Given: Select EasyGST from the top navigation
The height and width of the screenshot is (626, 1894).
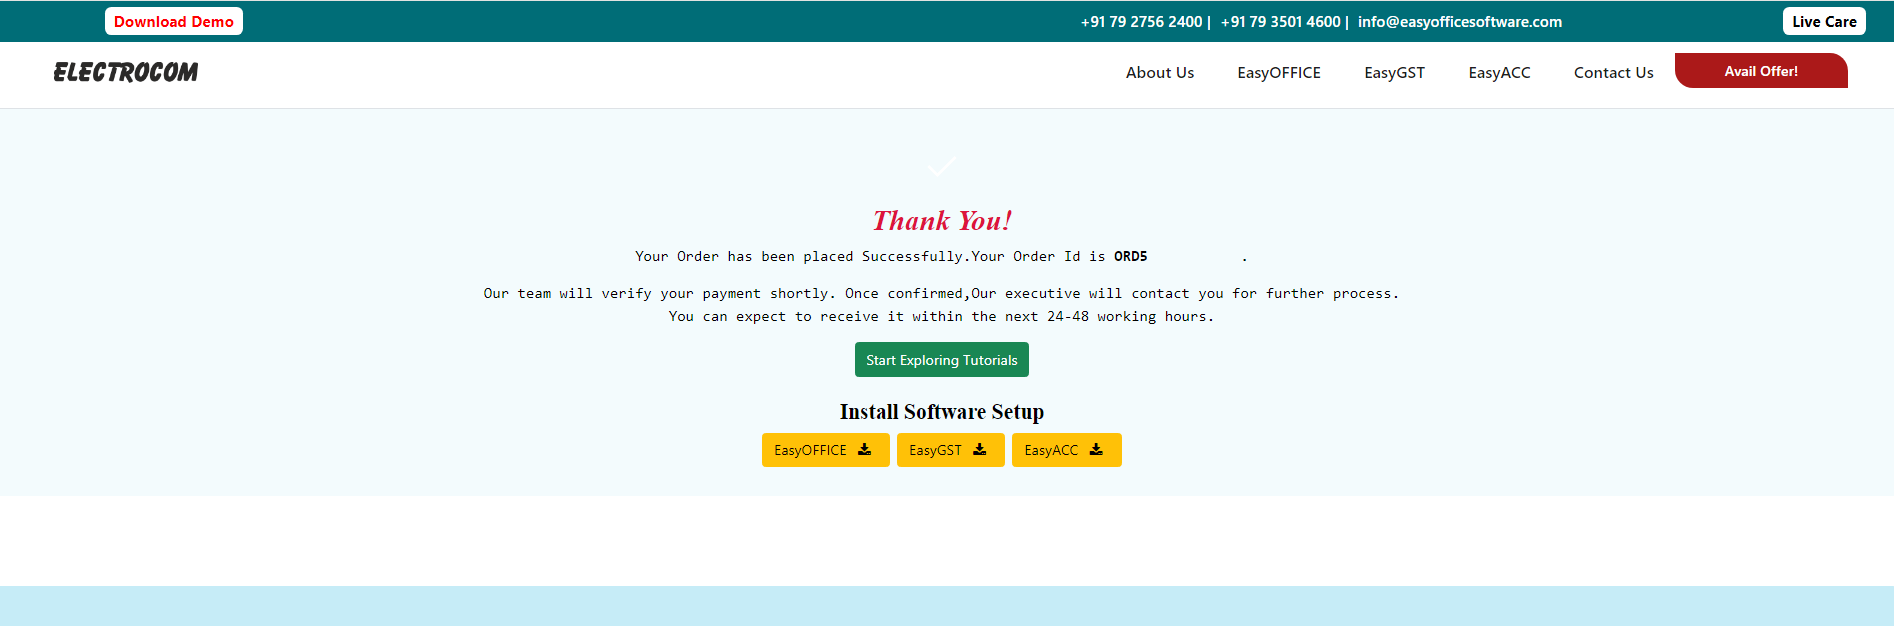Looking at the screenshot, I should coord(1394,73).
